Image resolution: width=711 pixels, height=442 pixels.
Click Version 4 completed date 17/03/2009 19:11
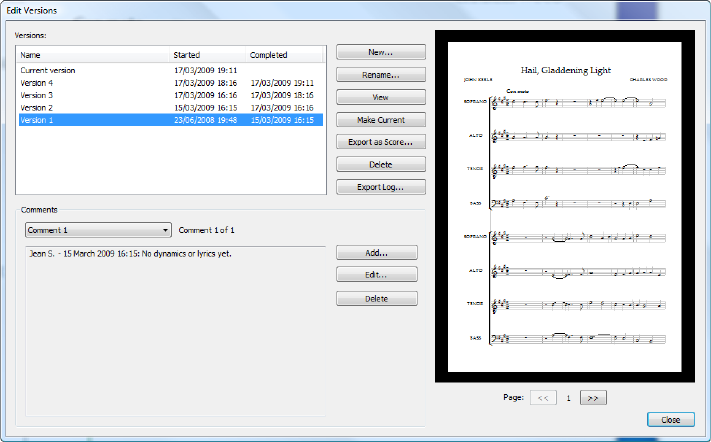point(282,83)
